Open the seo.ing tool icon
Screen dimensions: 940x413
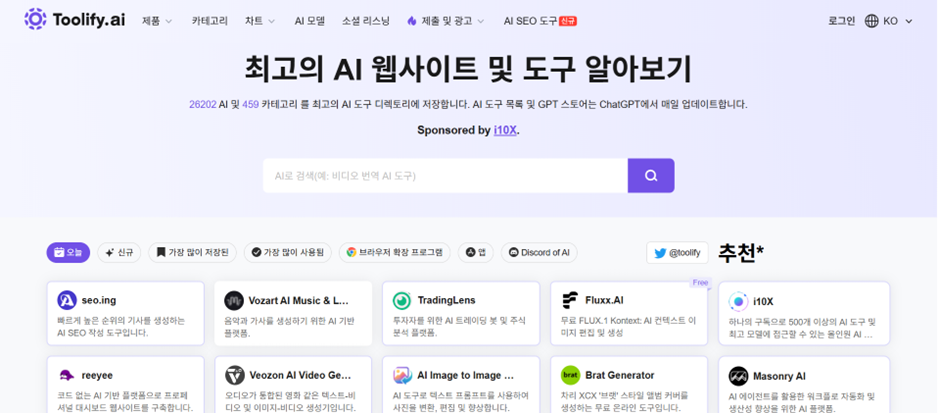click(67, 300)
